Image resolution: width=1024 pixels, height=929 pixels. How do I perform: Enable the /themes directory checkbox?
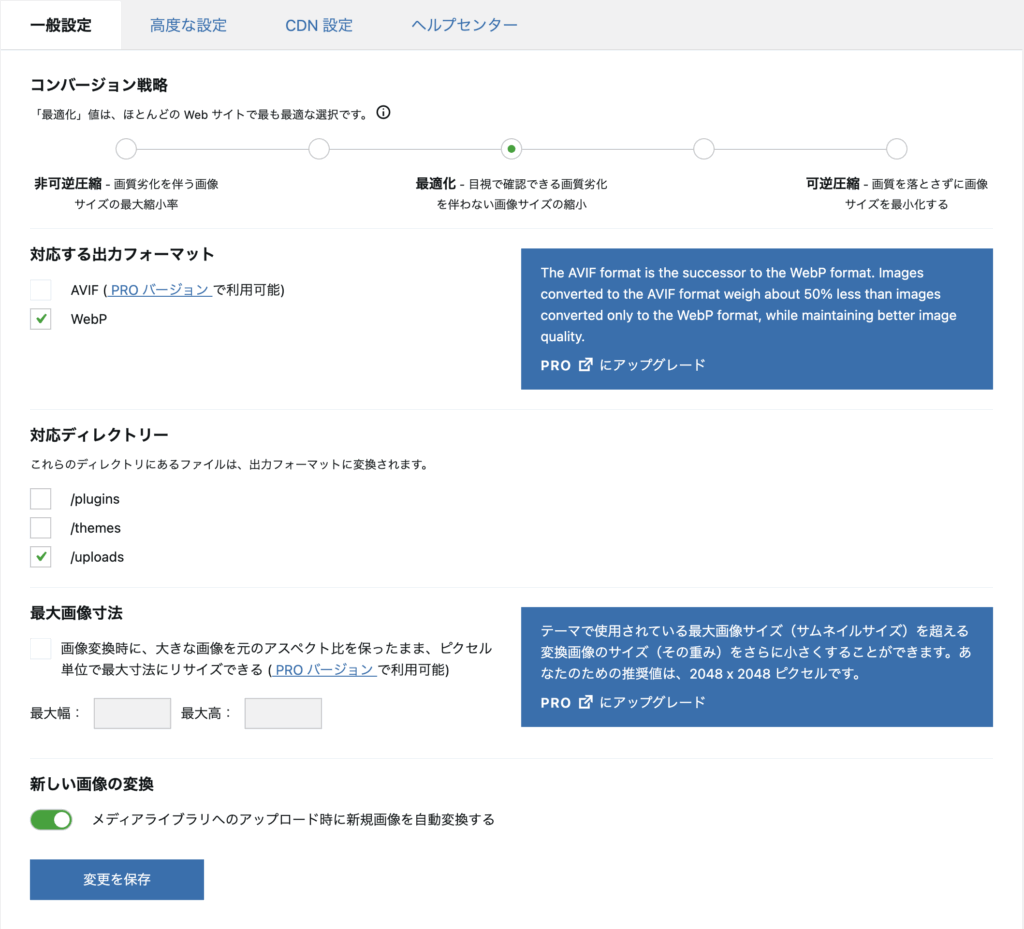click(x=40, y=527)
